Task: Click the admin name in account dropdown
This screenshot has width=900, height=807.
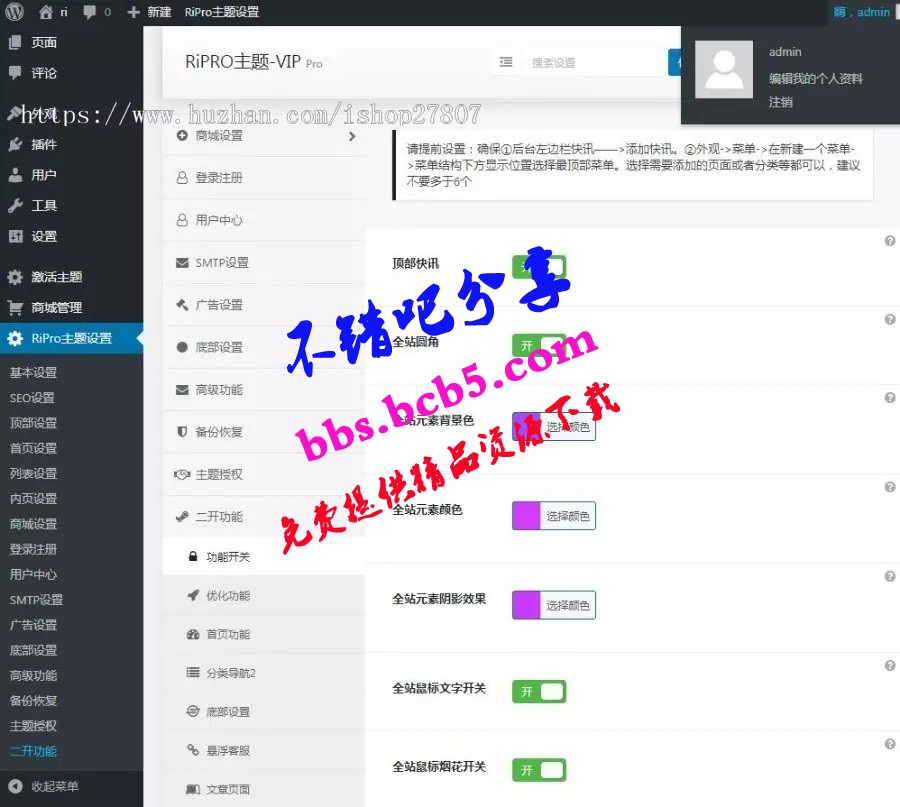Action: [x=785, y=52]
